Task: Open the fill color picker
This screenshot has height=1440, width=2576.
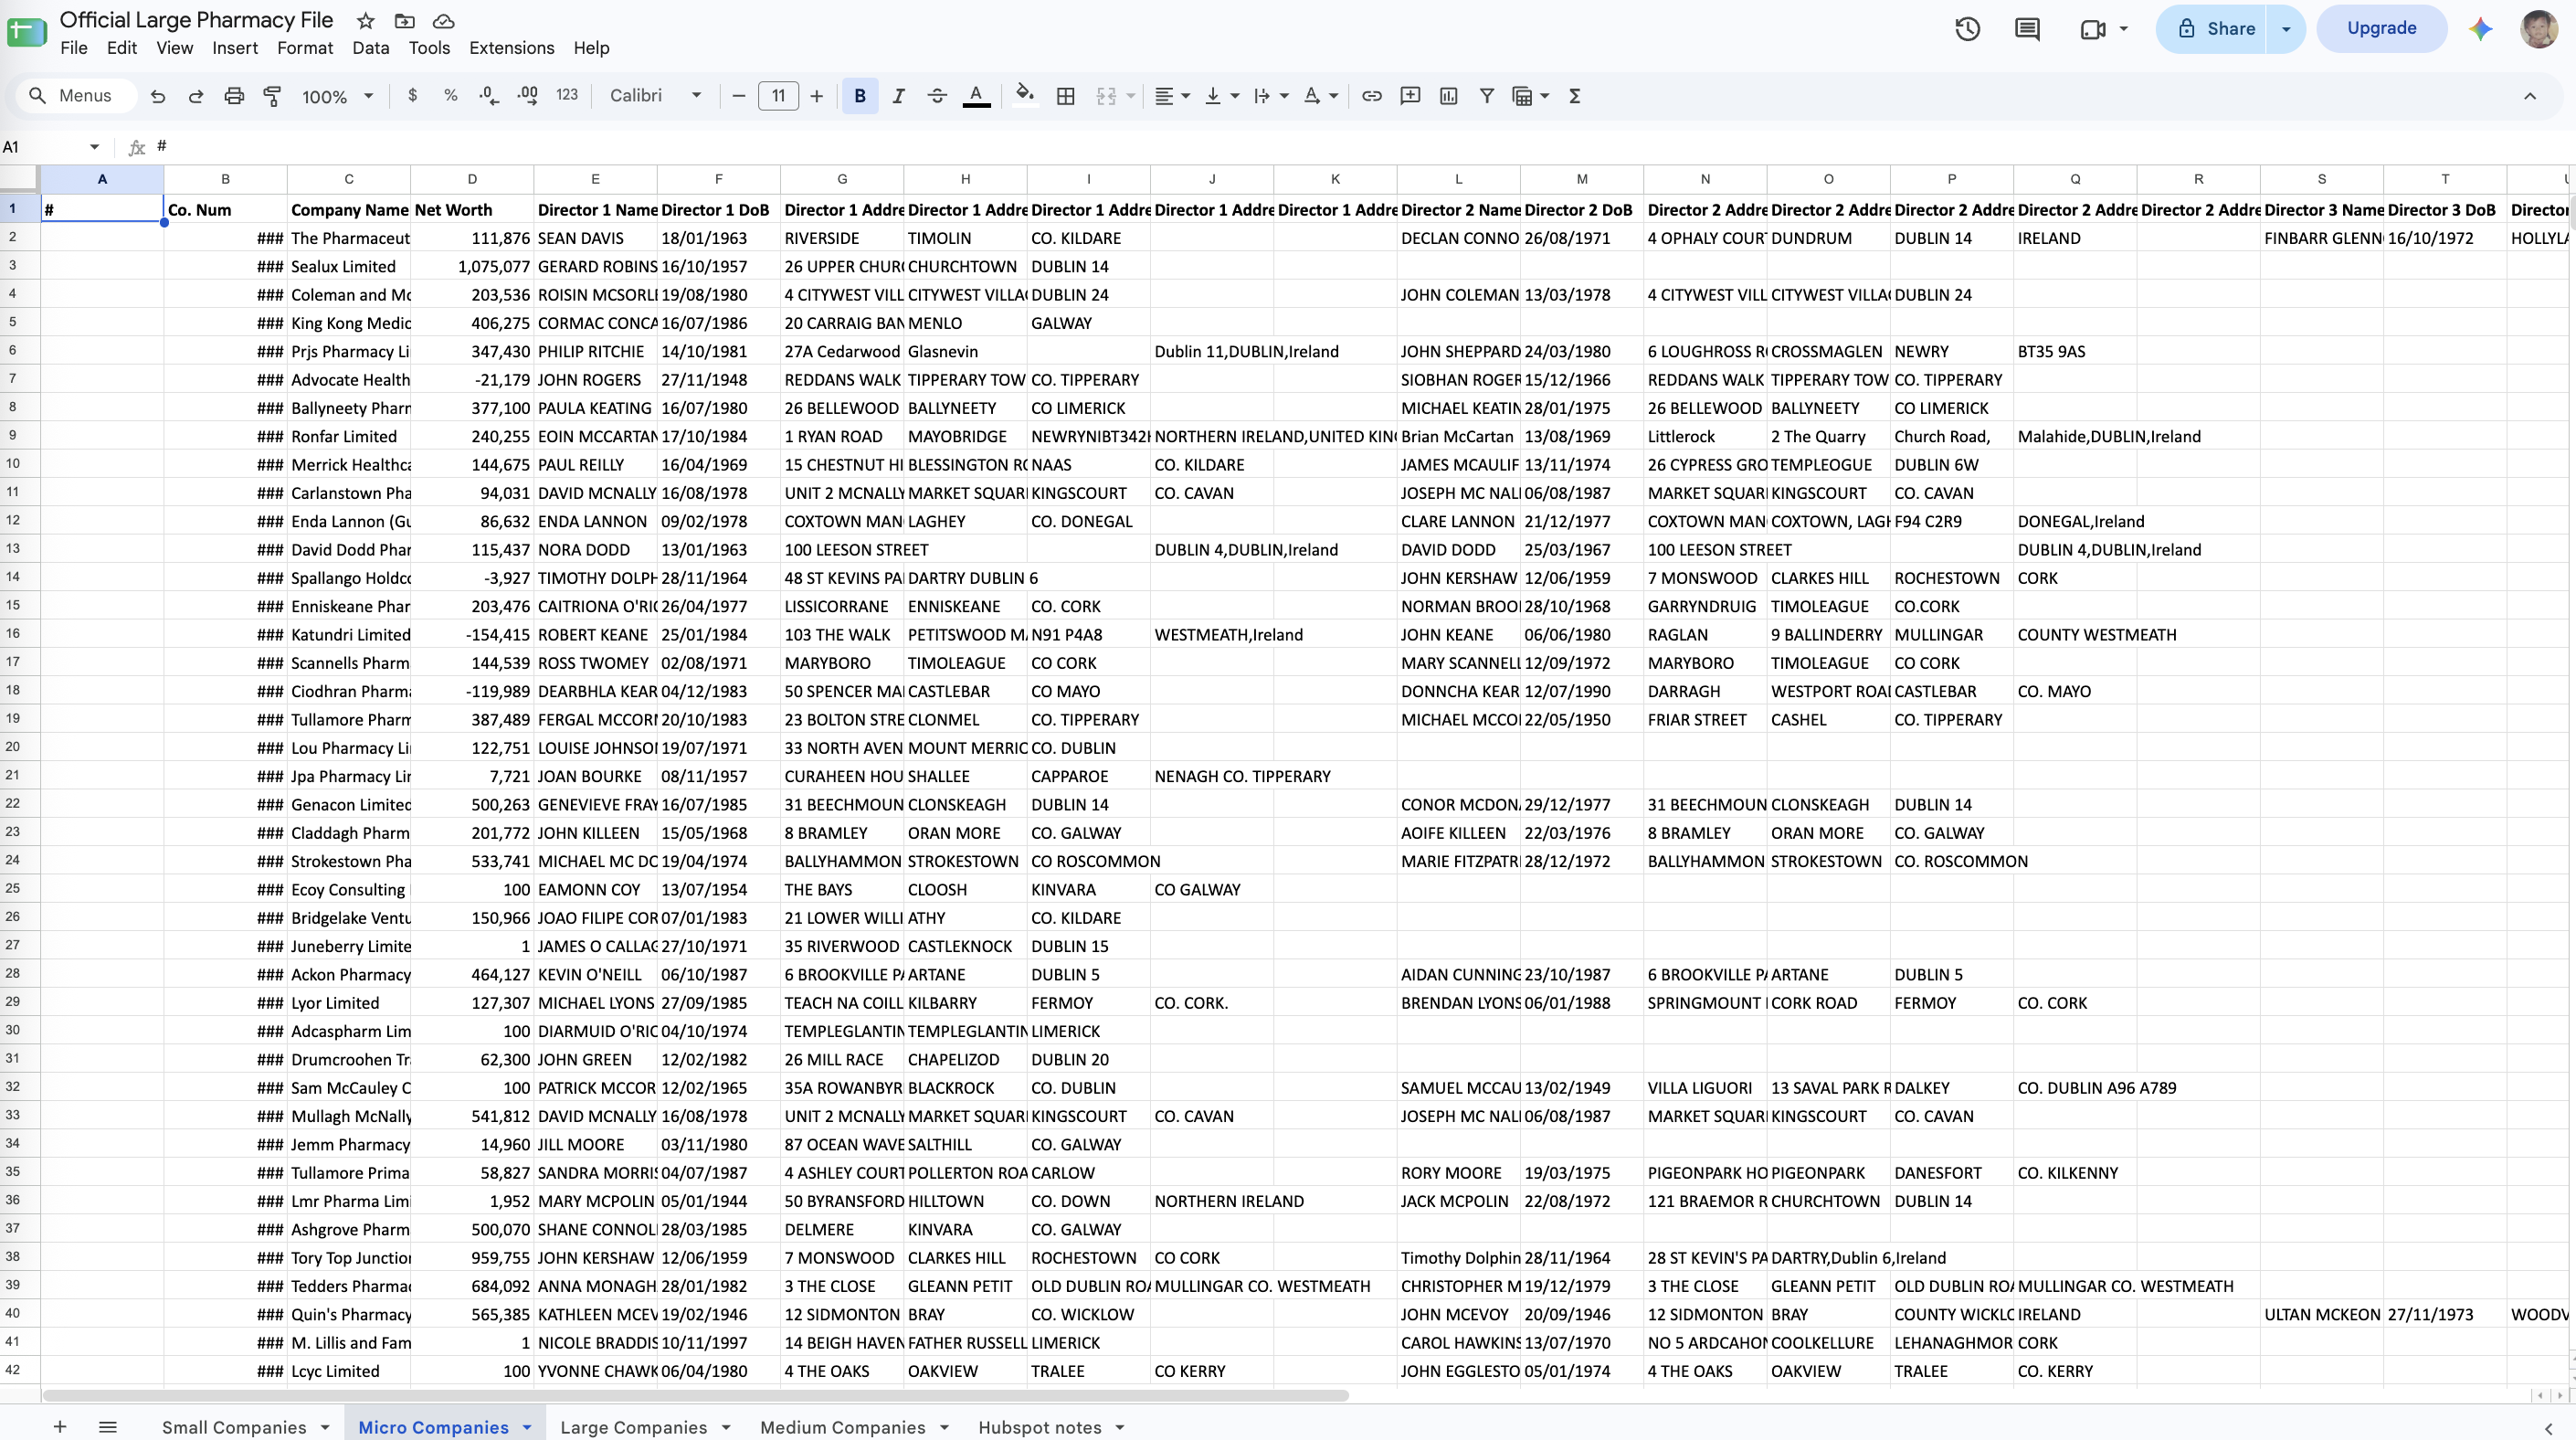Action: [x=1024, y=96]
